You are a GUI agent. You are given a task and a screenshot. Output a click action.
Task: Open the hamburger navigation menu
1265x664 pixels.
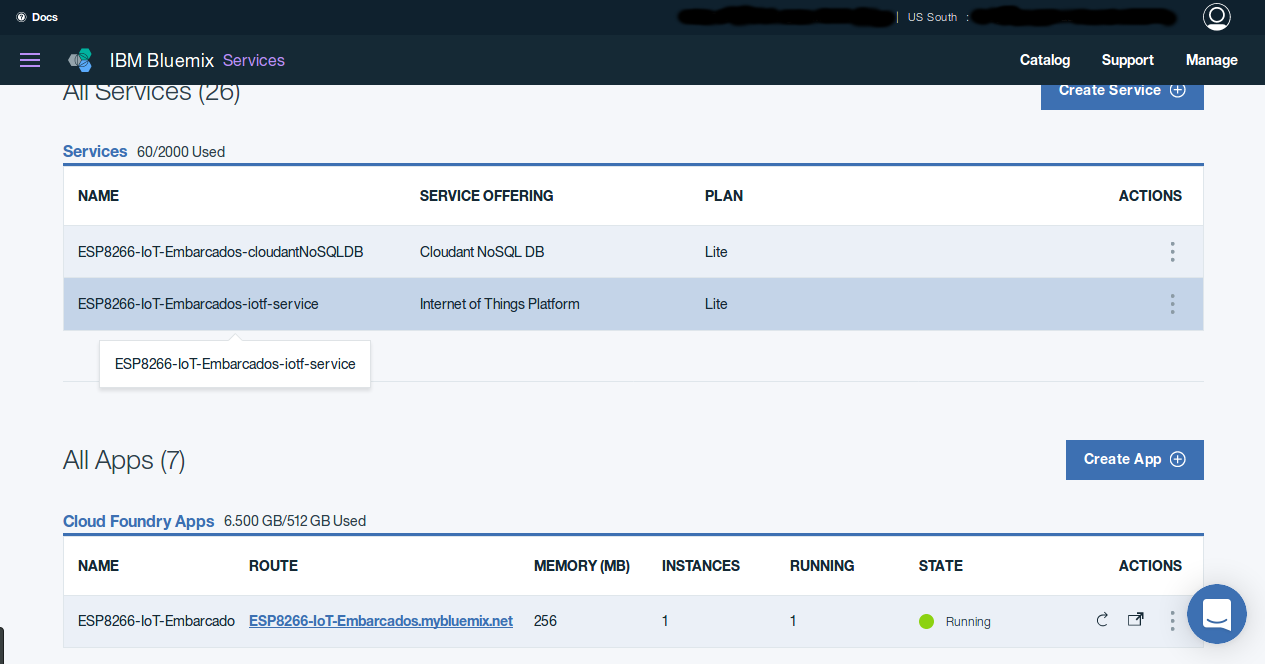[x=30, y=60]
